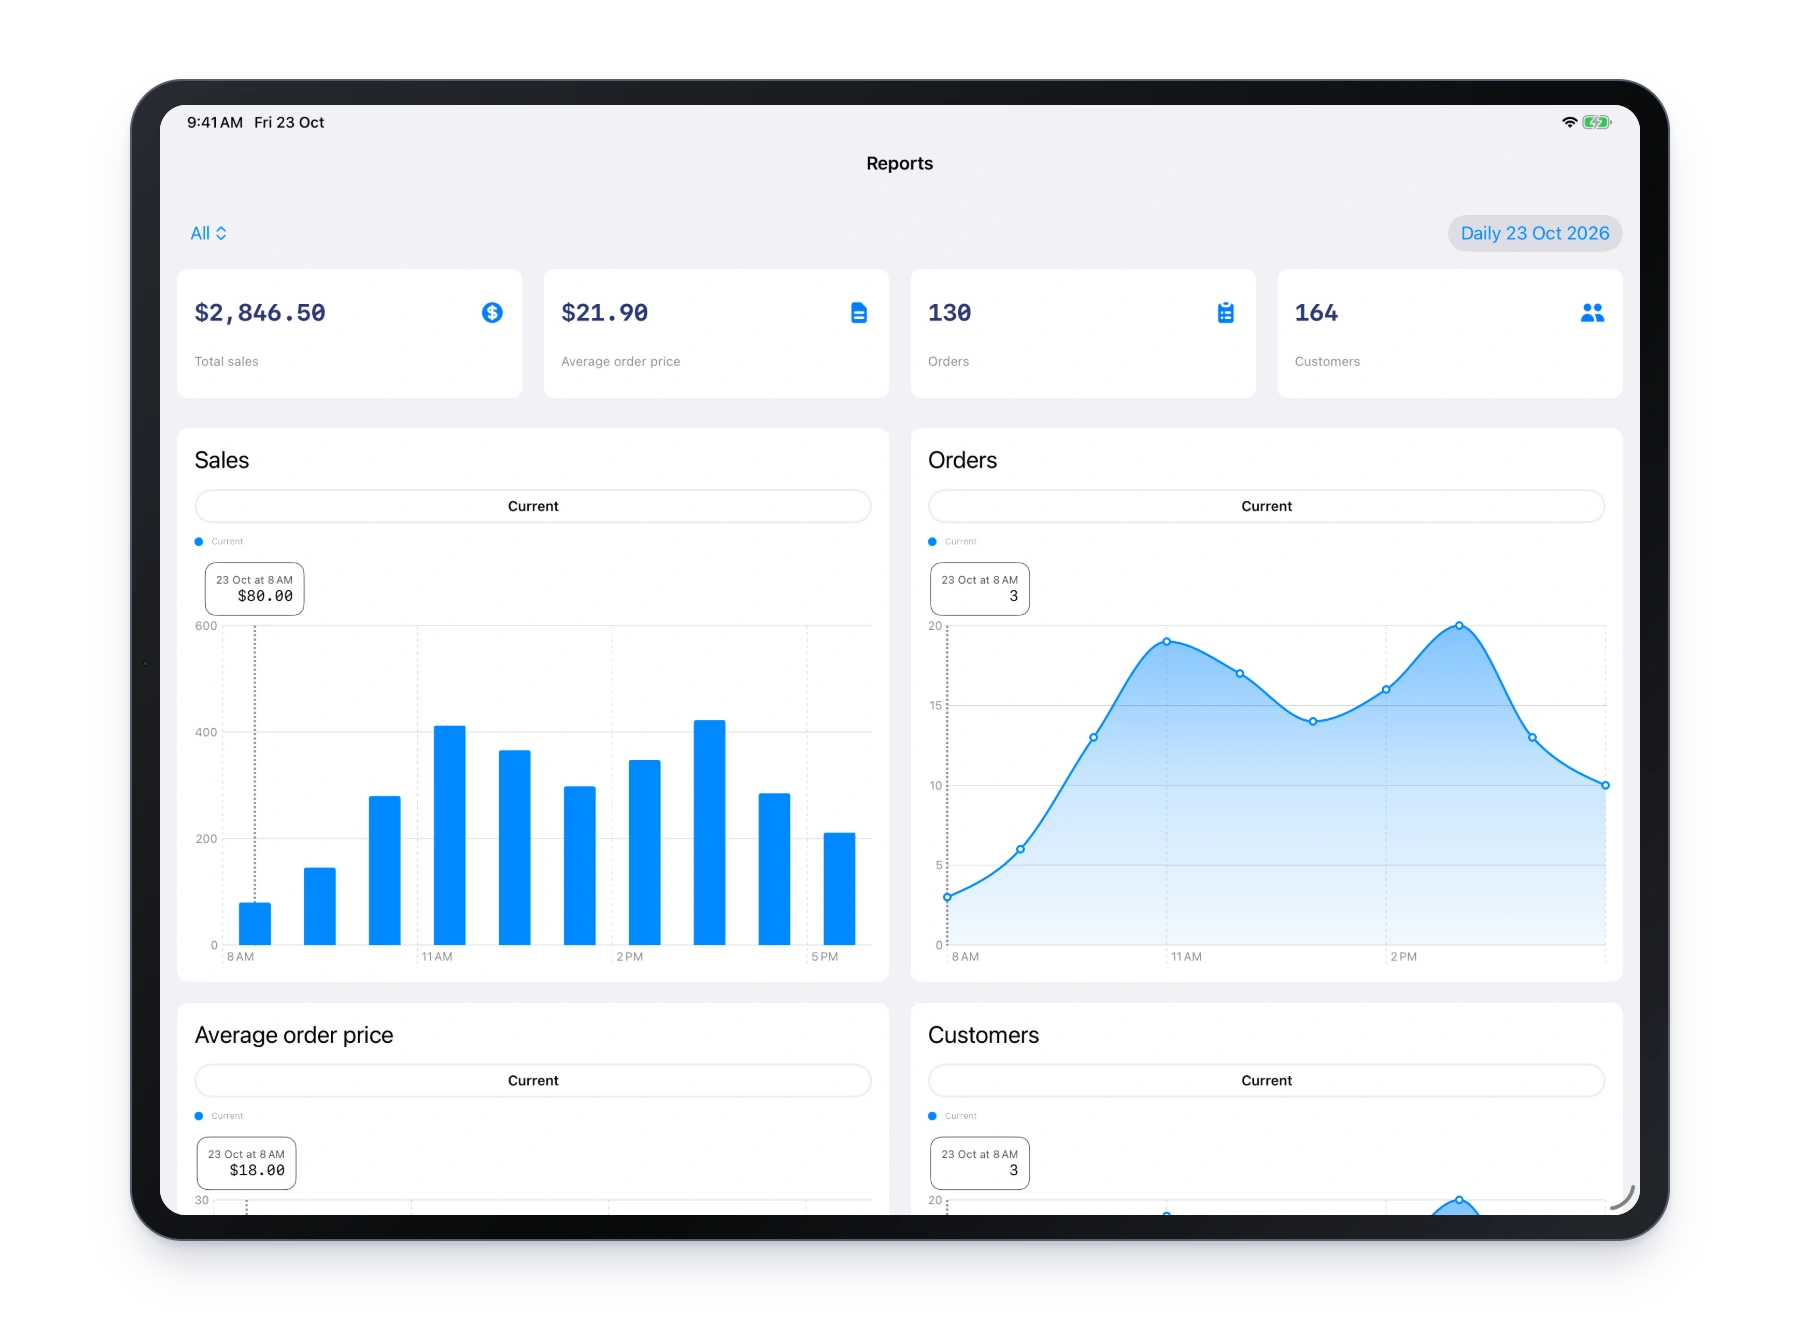
Task: Click the $2,846.50 total sales value
Action: pyautogui.click(x=260, y=313)
